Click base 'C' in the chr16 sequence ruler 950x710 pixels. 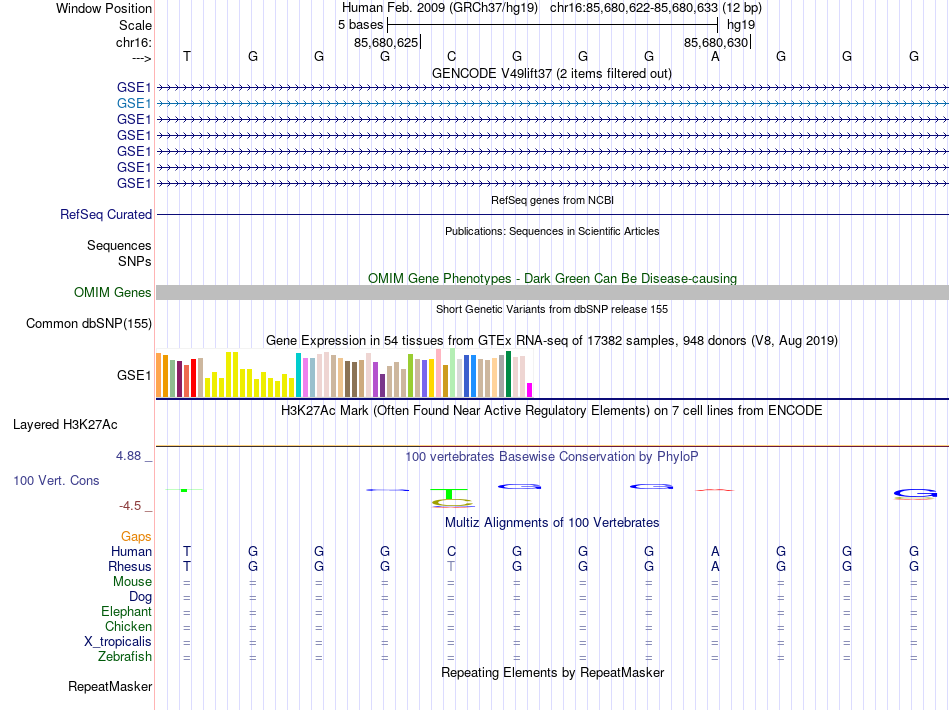(x=451, y=56)
